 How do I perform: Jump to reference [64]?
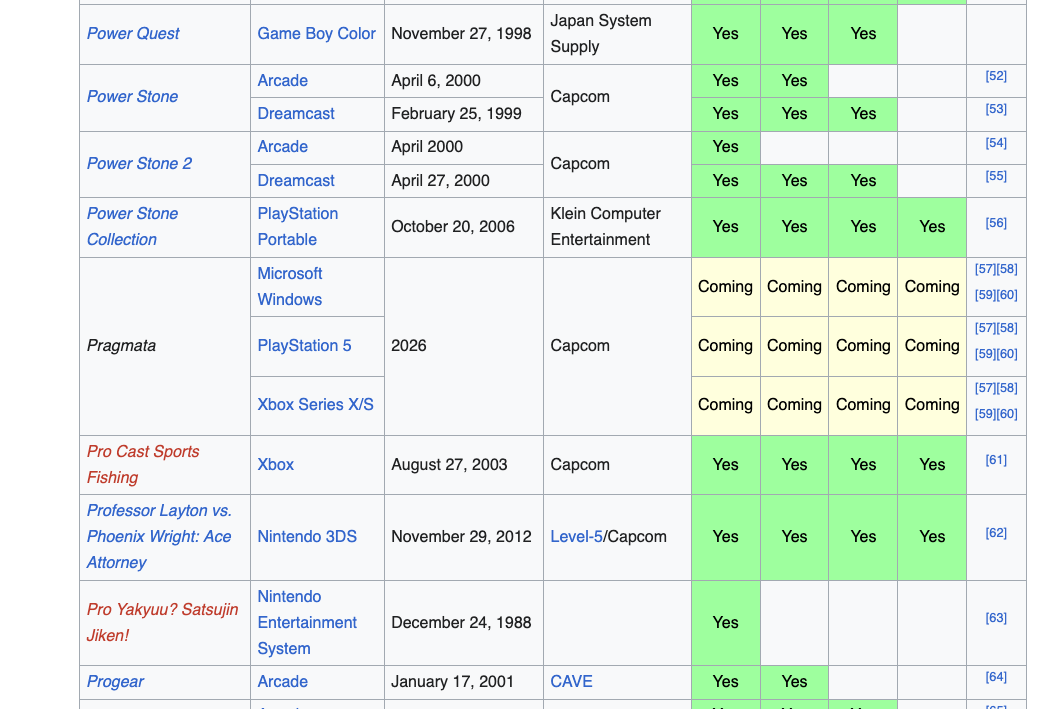click(996, 677)
